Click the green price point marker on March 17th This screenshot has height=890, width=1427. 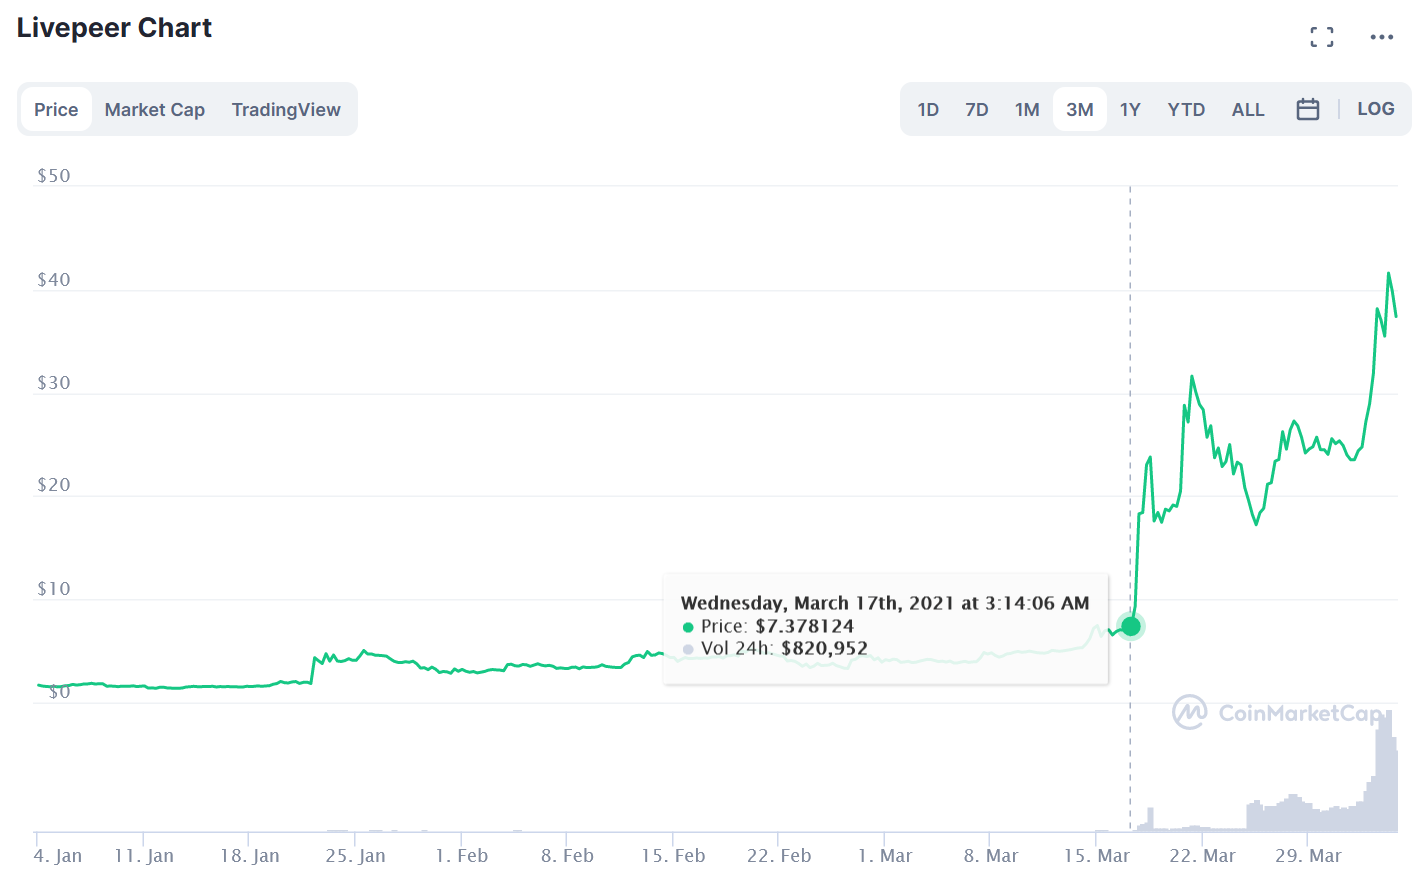1131,626
